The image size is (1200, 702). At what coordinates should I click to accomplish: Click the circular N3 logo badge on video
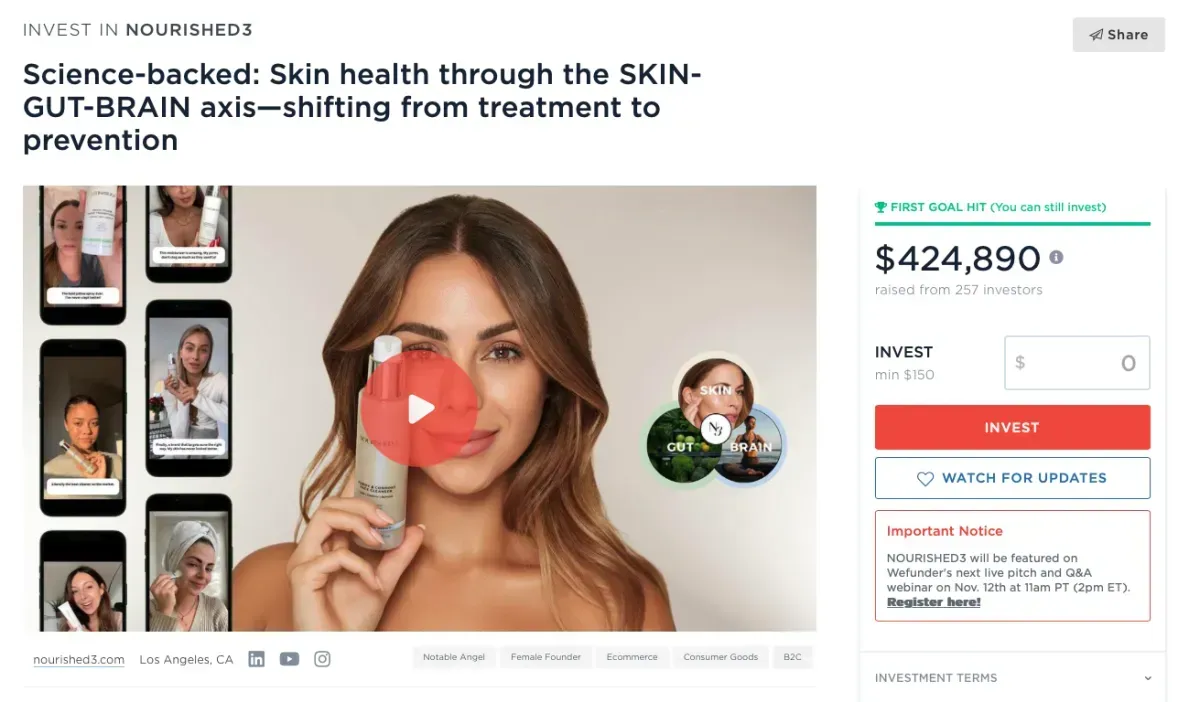(715, 428)
